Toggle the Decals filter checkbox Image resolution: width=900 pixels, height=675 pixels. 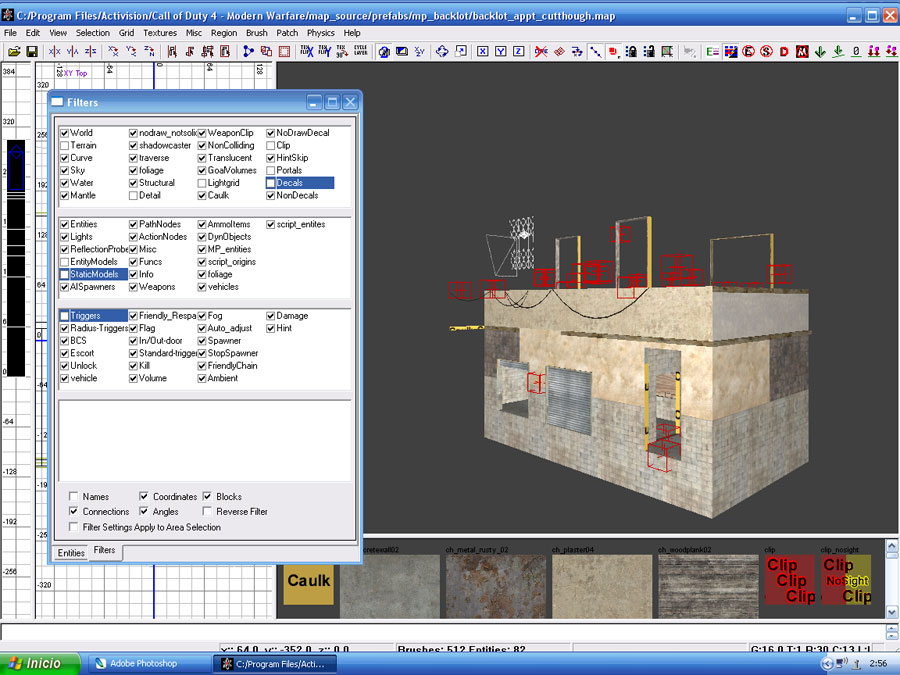pos(271,183)
